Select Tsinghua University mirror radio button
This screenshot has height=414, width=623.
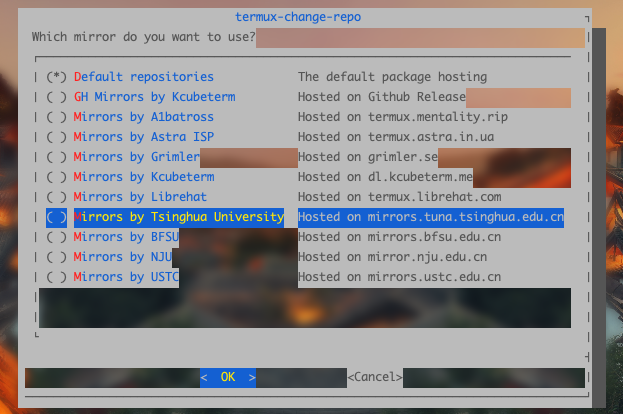57,217
